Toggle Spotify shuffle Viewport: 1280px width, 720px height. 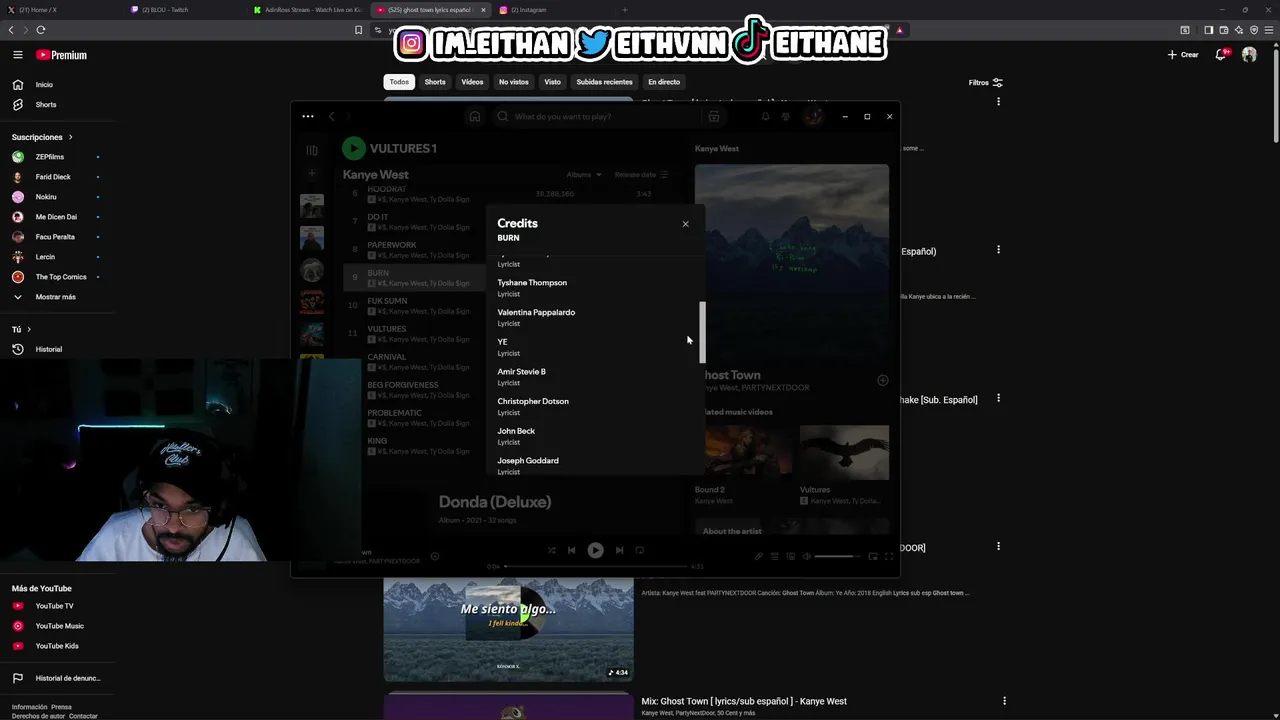point(551,550)
